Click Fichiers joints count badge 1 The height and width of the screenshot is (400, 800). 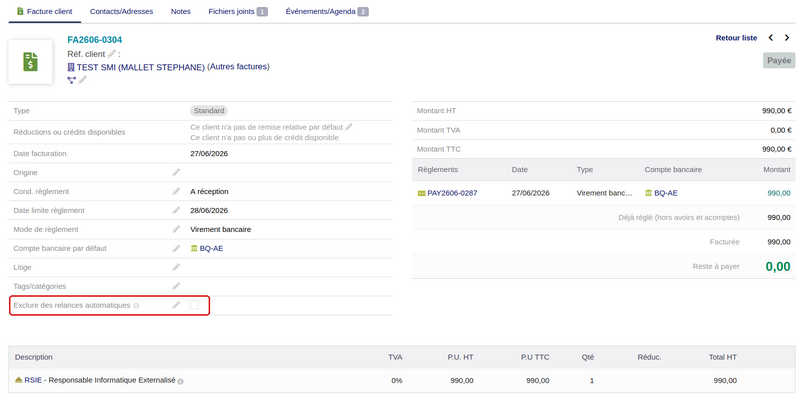pyautogui.click(x=262, y=12)
